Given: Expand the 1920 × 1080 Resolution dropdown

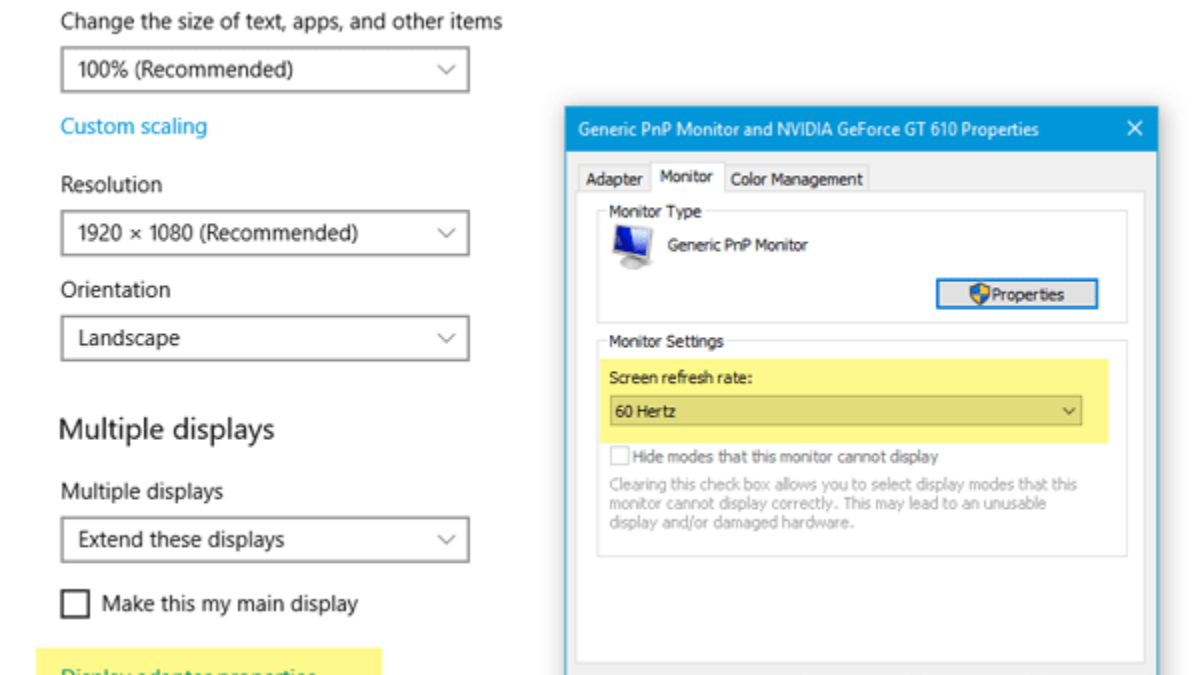Looking at the screenshot, I should pyautogui.click(x=265, y=233).
